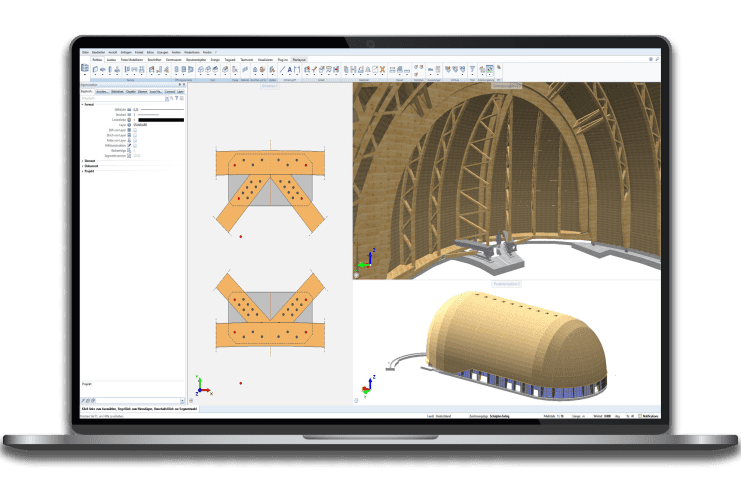Click the pin icon on the properties panel

pyautogui.click(x=178, y=85)
